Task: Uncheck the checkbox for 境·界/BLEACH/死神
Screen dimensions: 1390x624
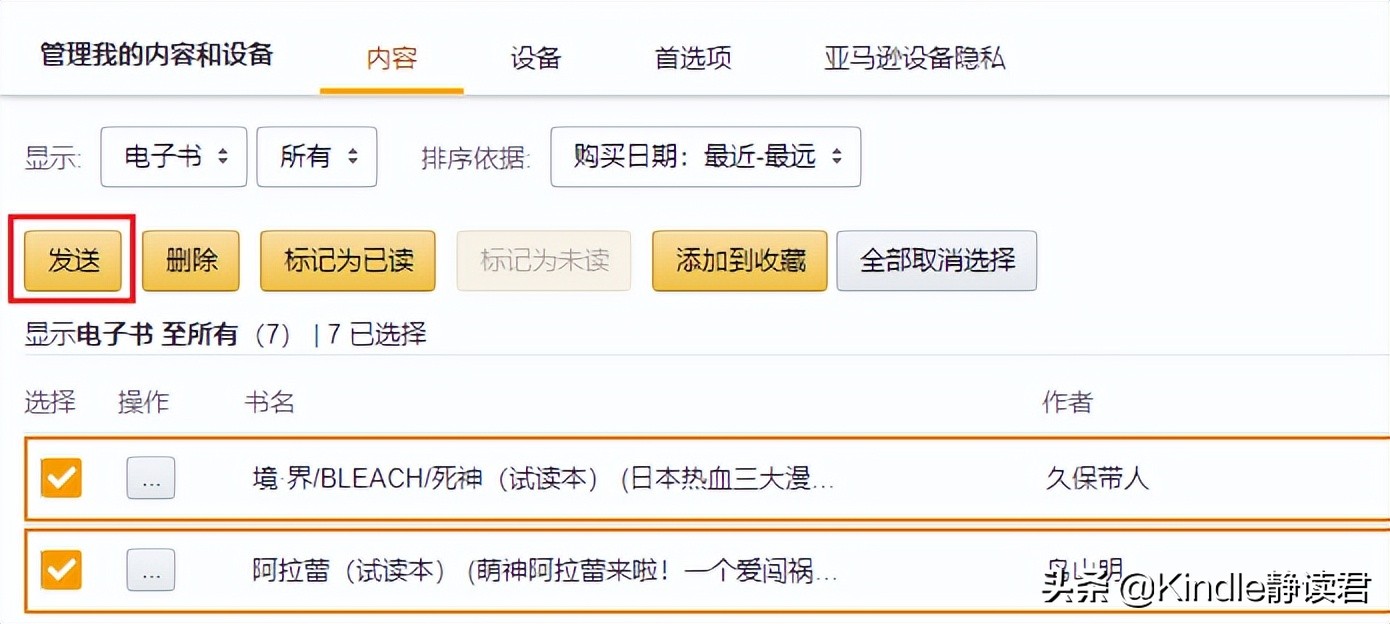Action: coord(60,479)
